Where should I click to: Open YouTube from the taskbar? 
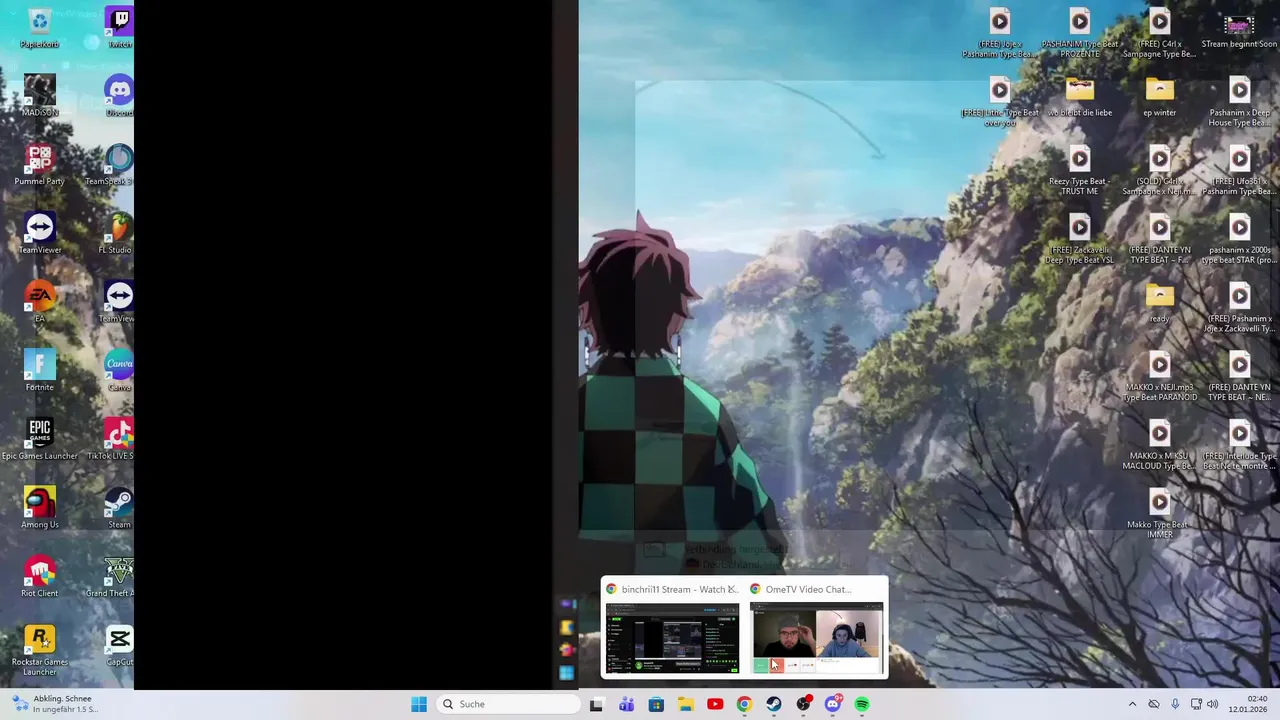(715, 704)
